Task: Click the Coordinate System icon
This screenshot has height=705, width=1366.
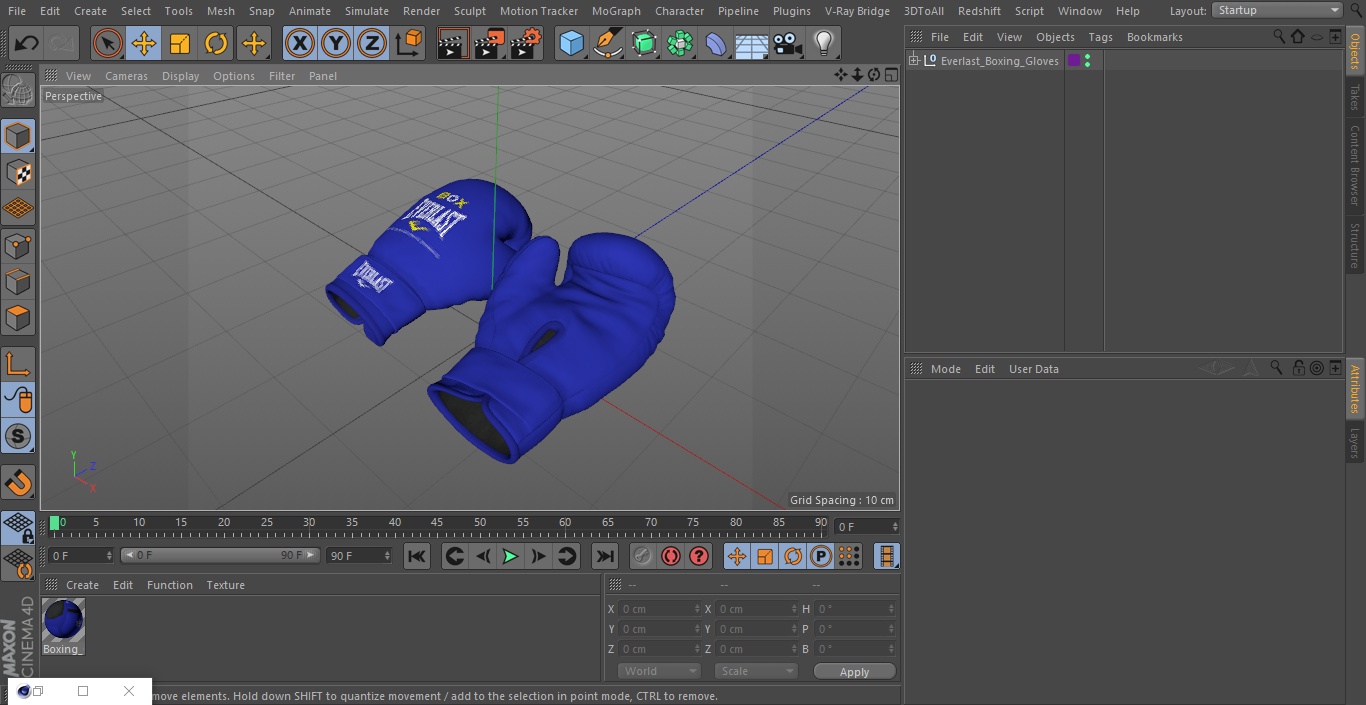Action: point(409,43)
